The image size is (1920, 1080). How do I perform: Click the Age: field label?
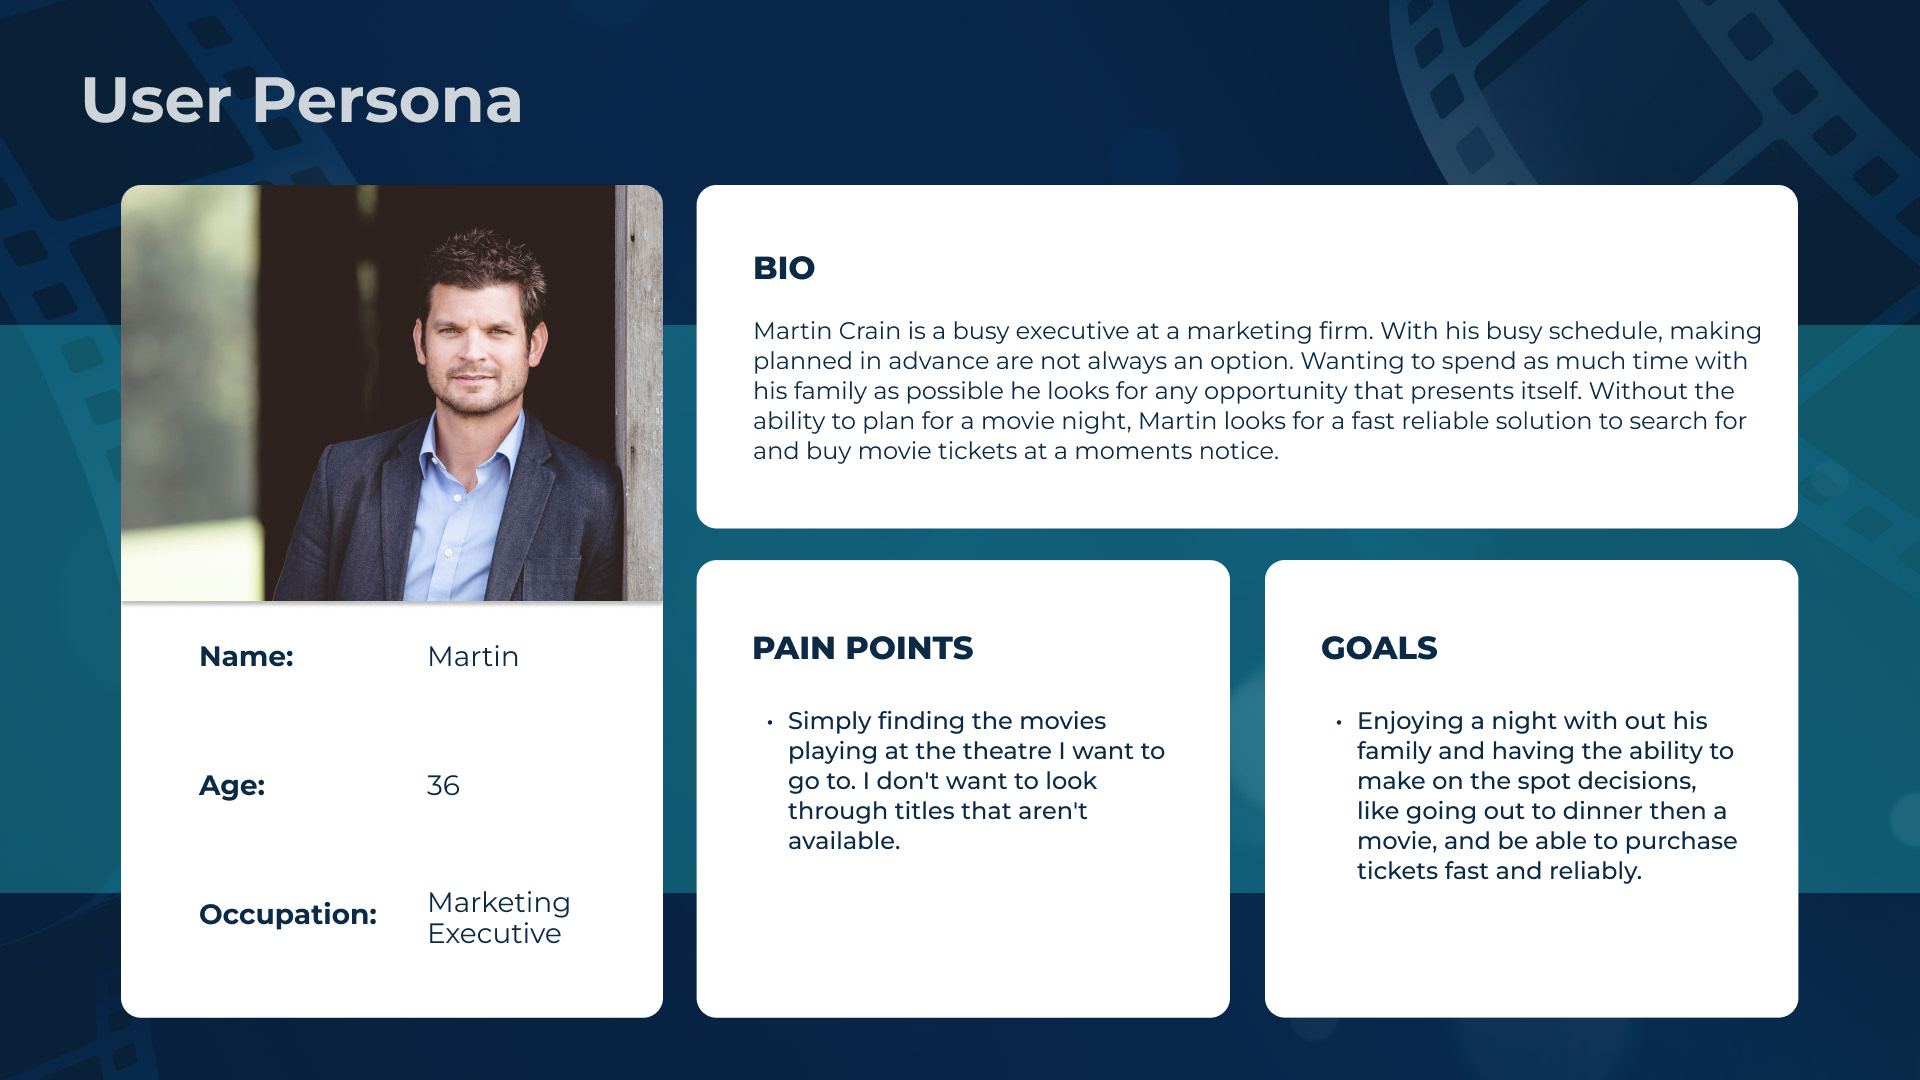232,785
